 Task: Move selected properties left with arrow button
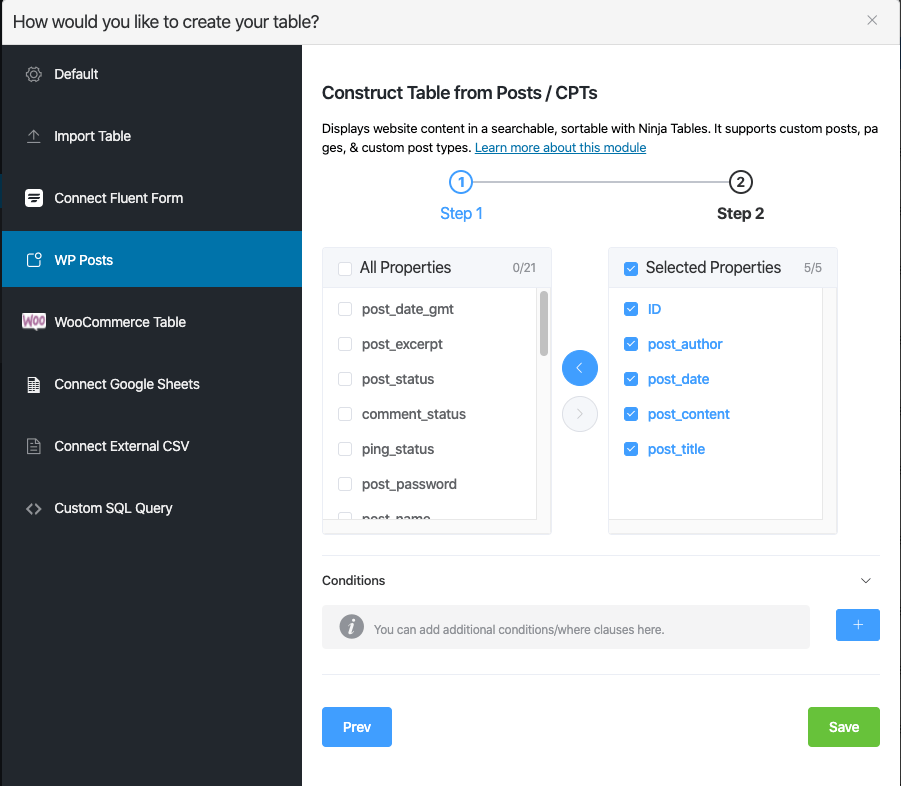580,368
